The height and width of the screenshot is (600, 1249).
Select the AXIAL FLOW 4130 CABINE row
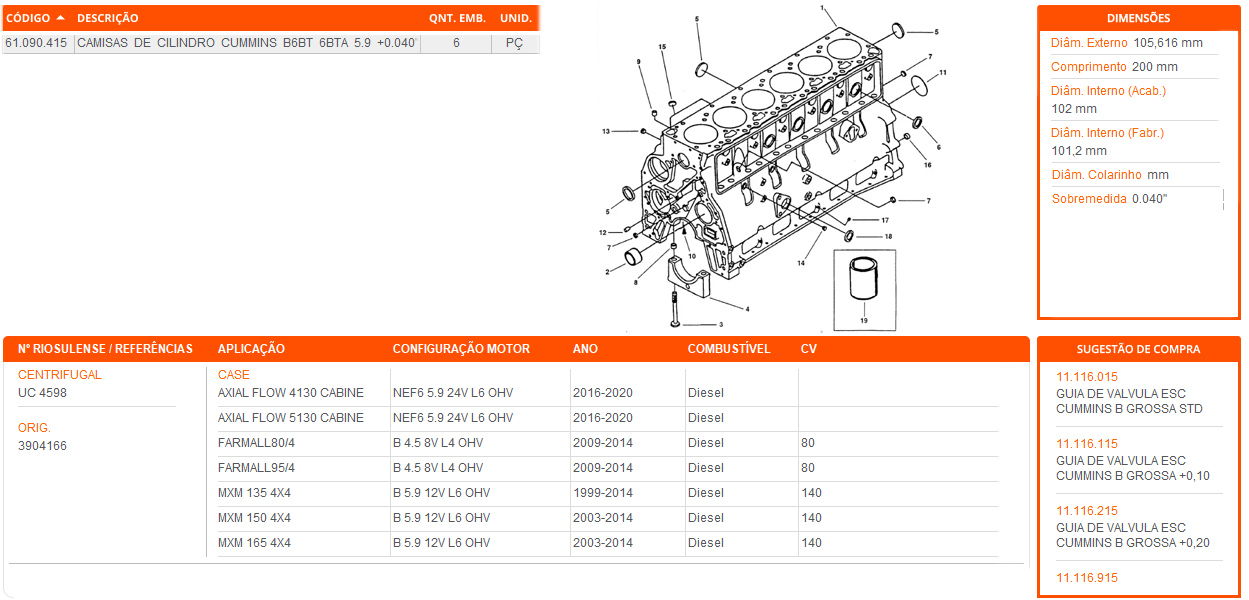[x=291, y=393]
